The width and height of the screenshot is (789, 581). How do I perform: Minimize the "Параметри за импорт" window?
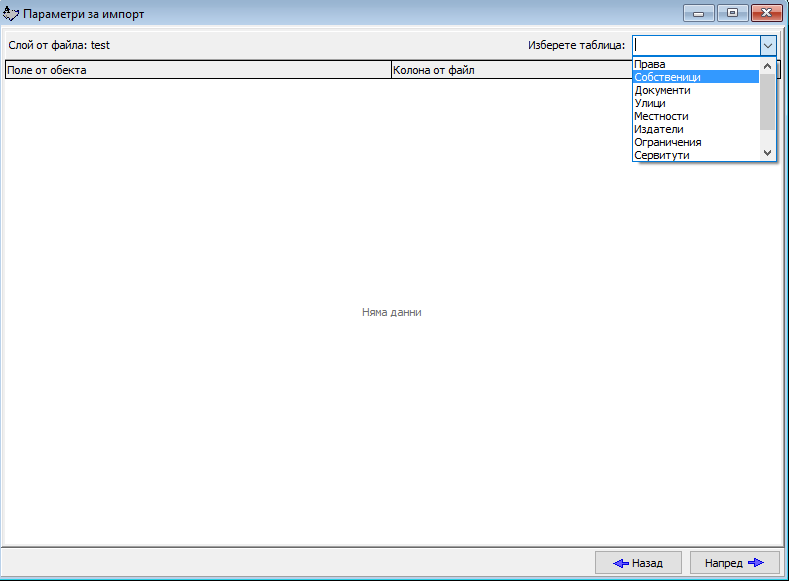click(x=697, y=13)
